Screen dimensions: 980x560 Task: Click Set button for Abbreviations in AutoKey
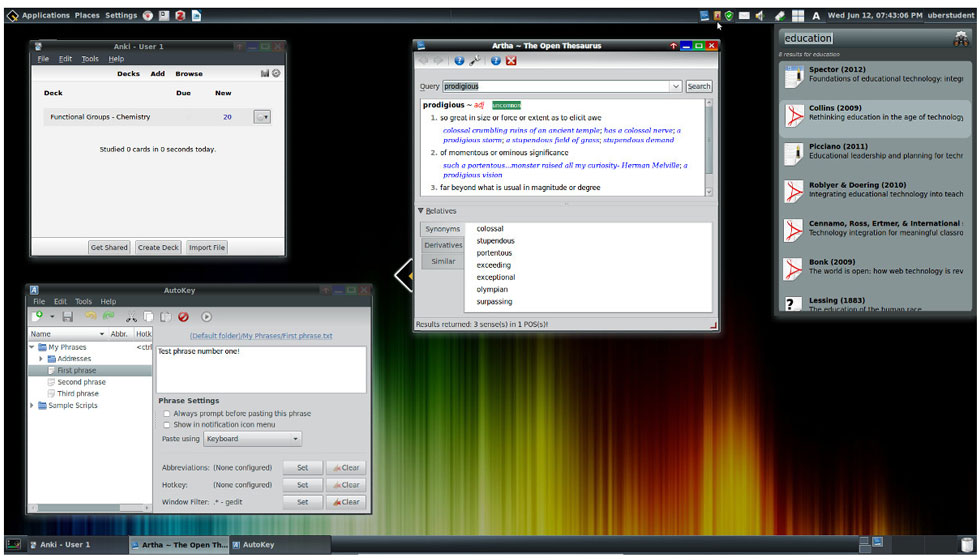coord(302,468)
